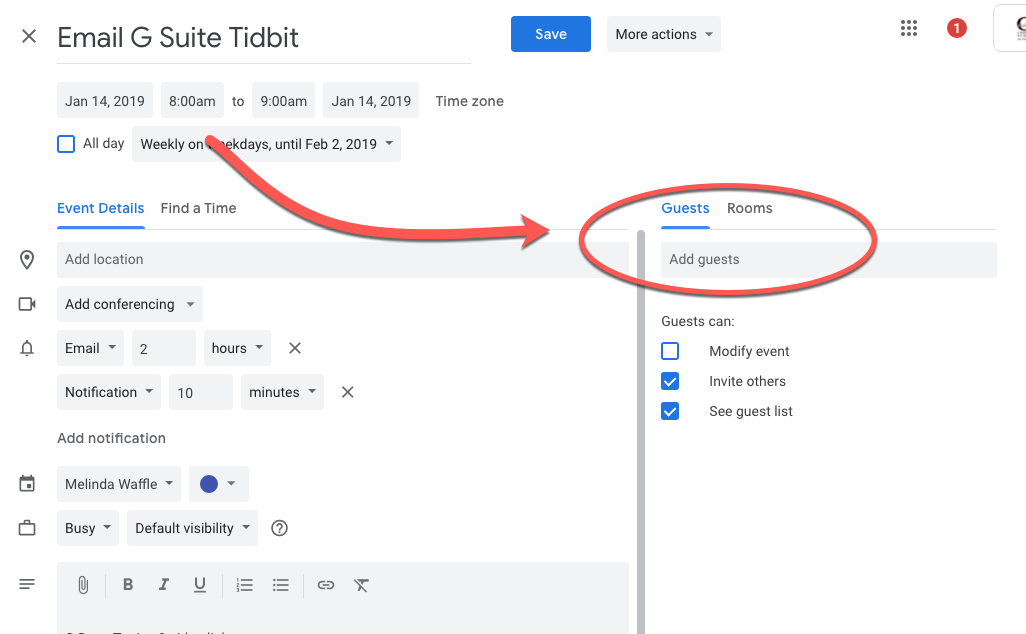1026x634 pixels.
Task: Click the briefcase availability icon
Action: tap(27, 528)
